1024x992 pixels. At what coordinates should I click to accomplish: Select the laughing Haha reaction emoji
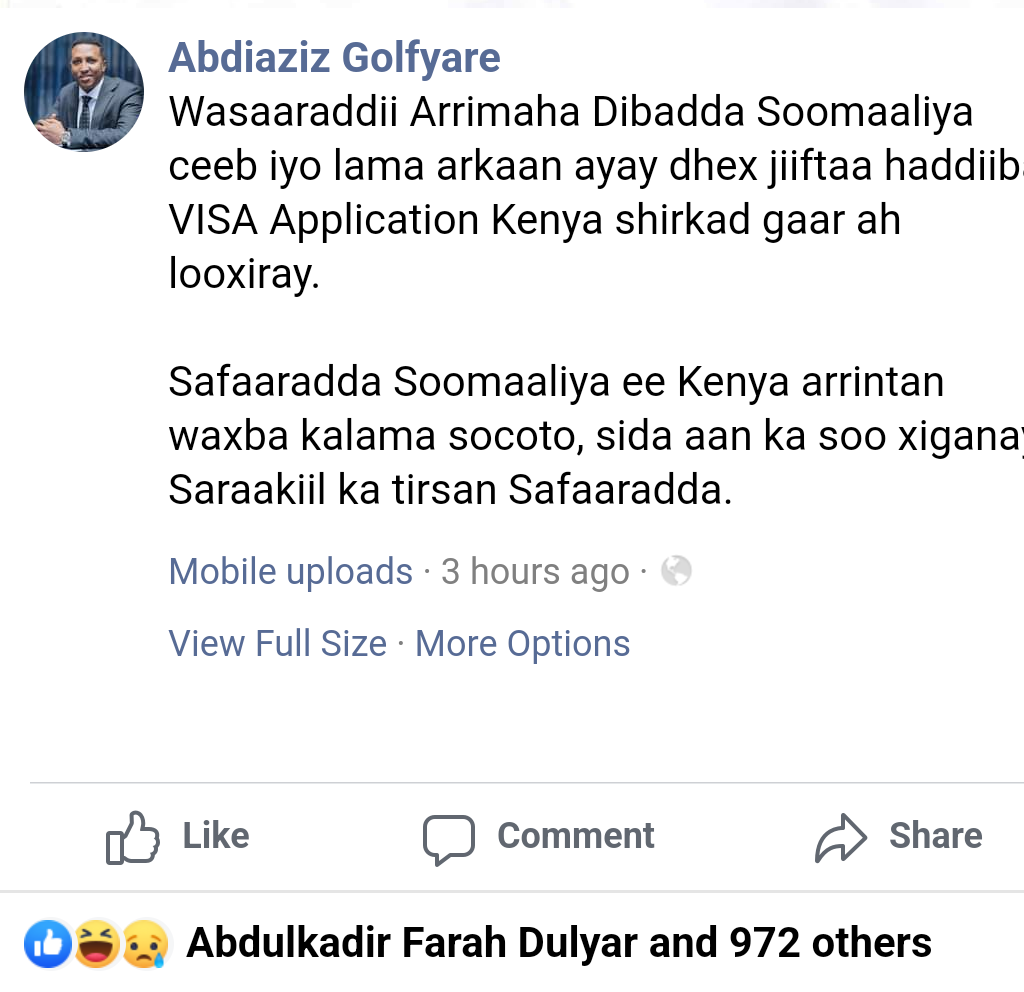(x=97, y=945)
